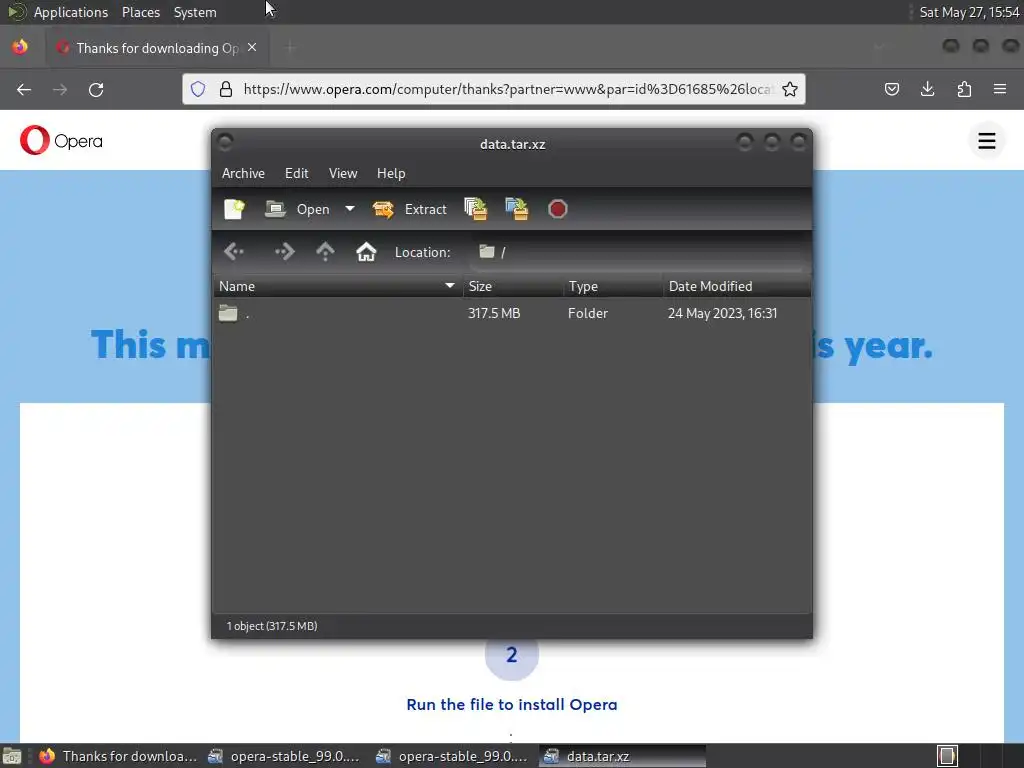Switch to Firefox 'Thanks for downloa...' taskbar item
This screenshot has width=1024, height=768.
118,756
